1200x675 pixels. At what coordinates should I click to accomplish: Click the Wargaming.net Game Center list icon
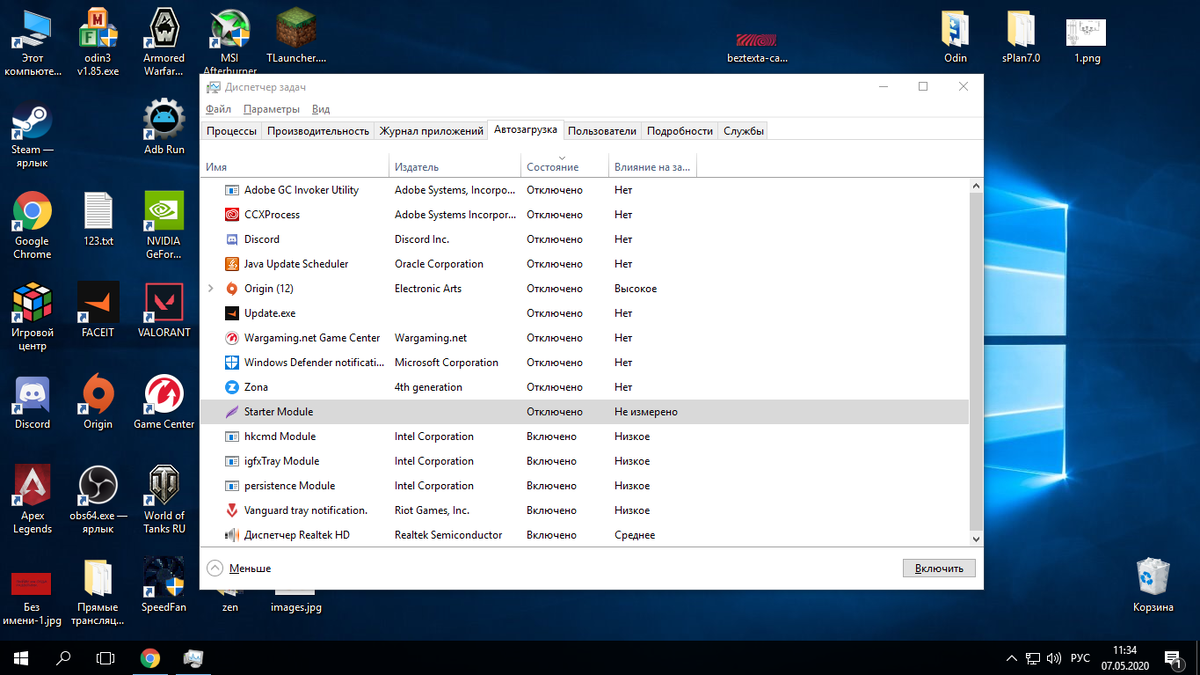point(232,338)
